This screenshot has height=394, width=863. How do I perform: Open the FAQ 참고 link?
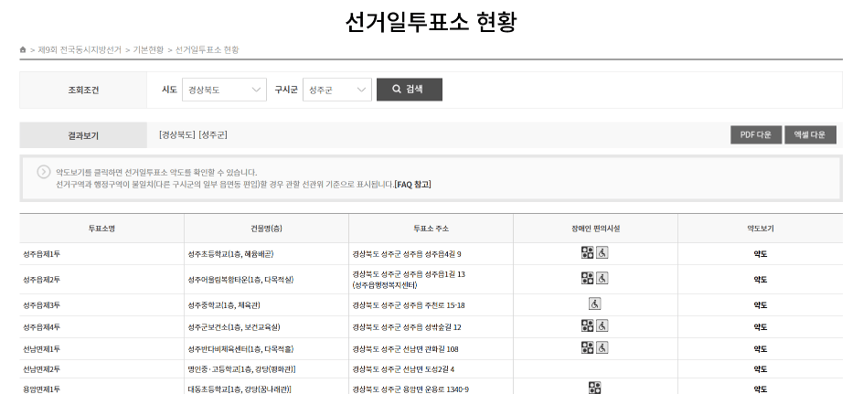[x=413, y=184]
